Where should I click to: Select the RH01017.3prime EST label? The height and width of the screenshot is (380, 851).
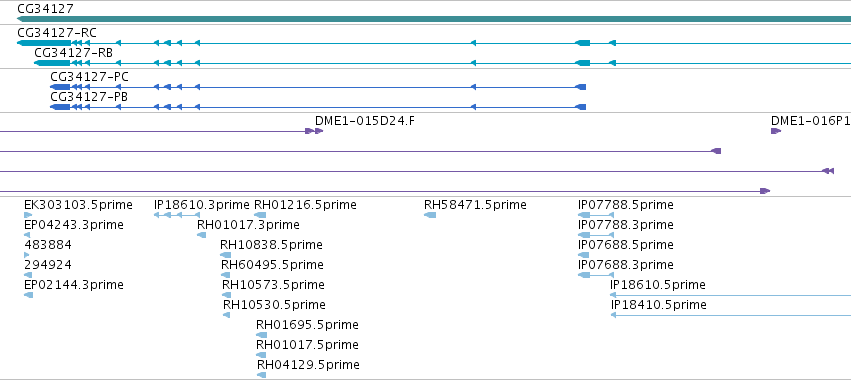point(248,225)
